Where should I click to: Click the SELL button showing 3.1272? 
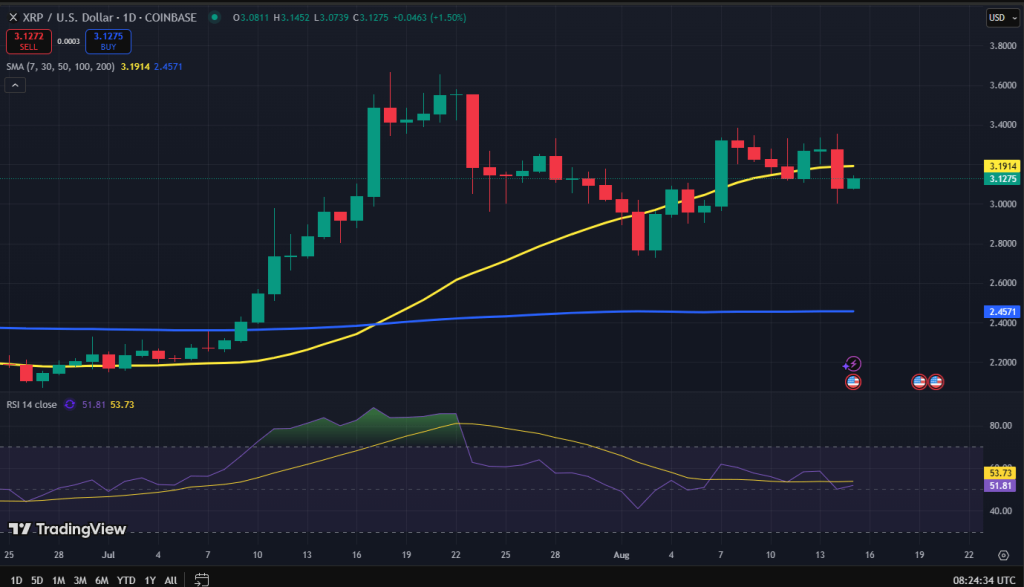[29, 41]
